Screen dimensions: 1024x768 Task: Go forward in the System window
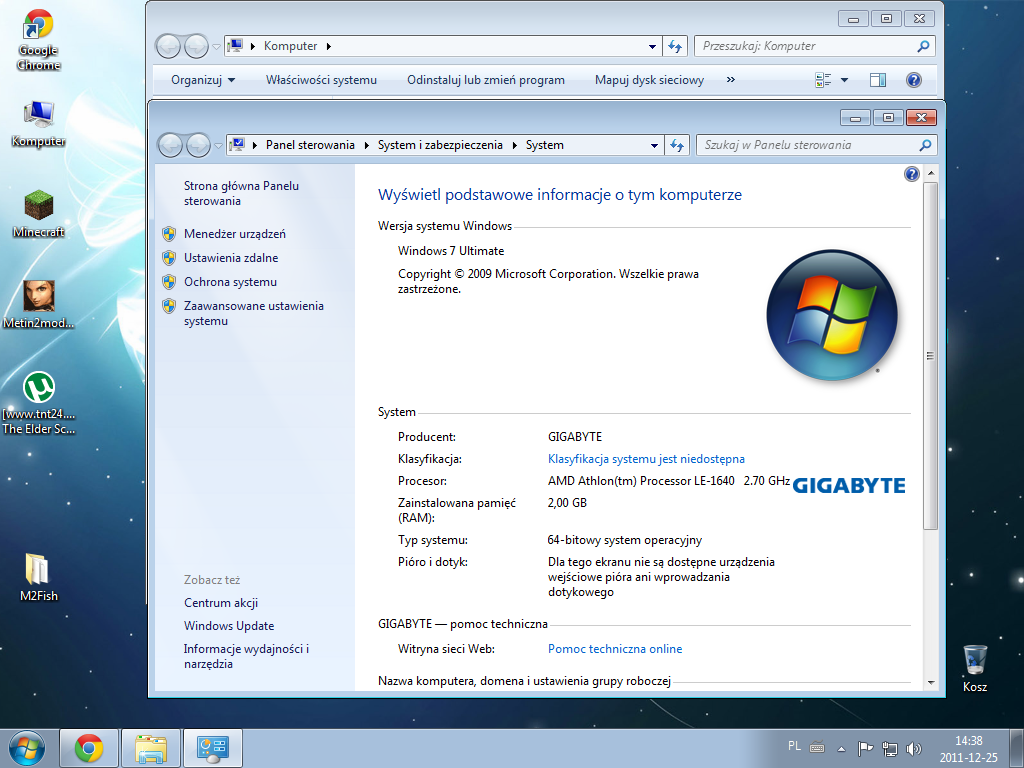[x=198, y=145]
